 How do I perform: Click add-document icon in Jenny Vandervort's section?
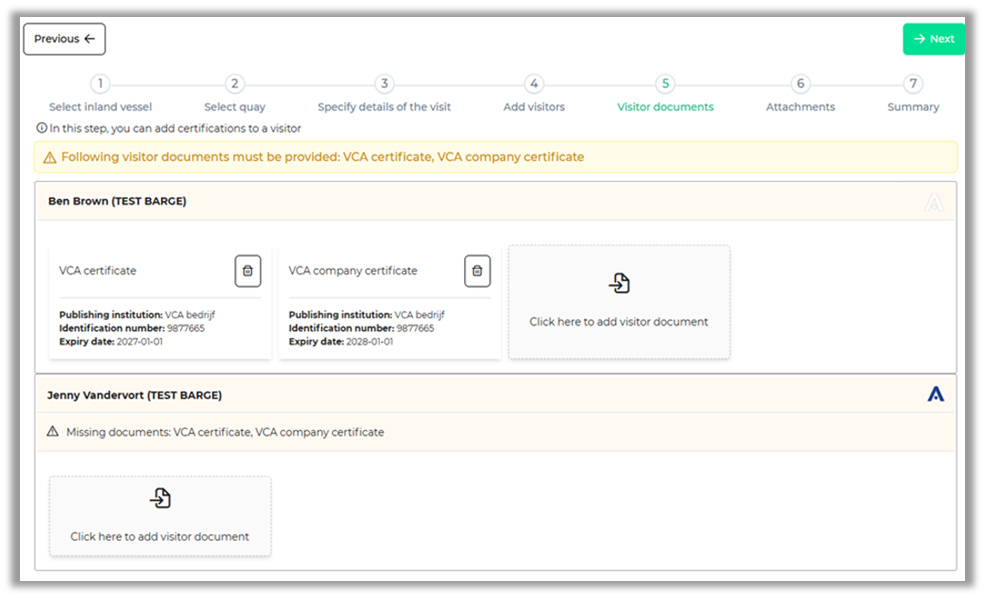160,498
